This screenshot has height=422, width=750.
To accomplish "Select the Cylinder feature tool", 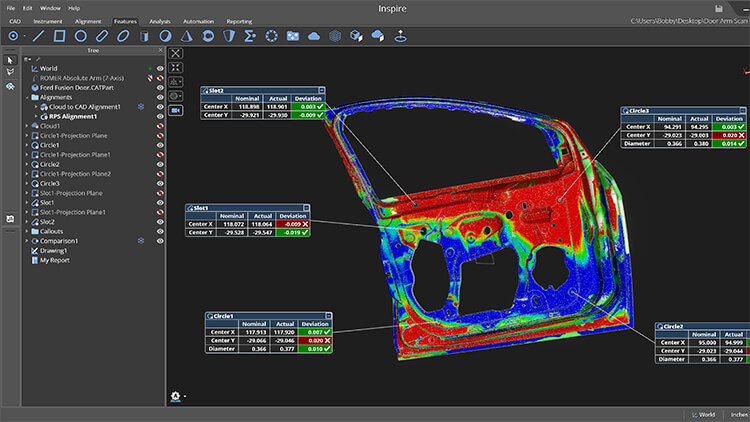I will 144,36.
